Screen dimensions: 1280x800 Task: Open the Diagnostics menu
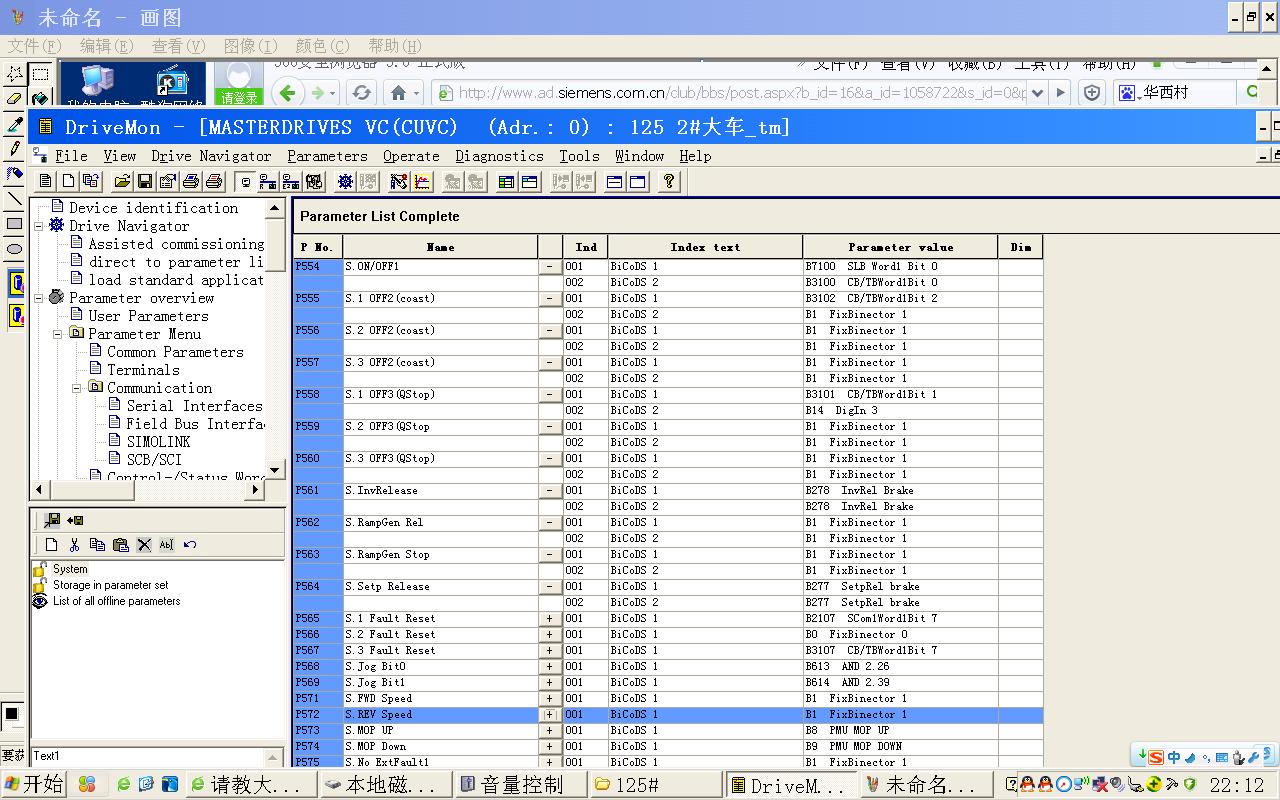pyautogui.click(x=499, y=156)
